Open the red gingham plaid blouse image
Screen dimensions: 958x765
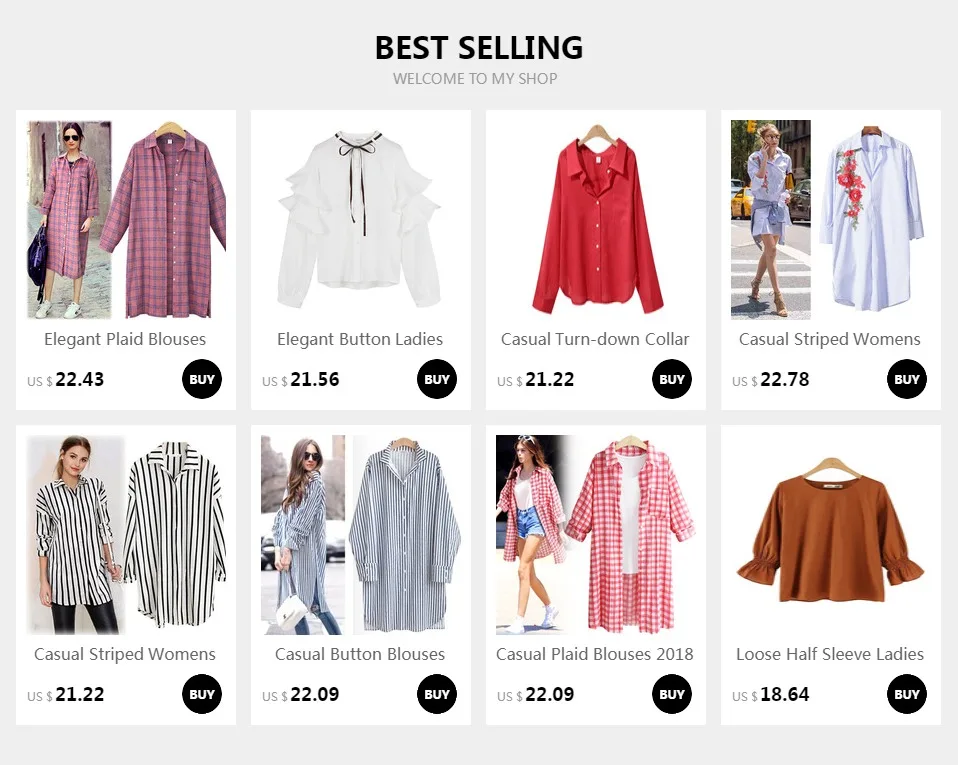click(x=596, y=535)
